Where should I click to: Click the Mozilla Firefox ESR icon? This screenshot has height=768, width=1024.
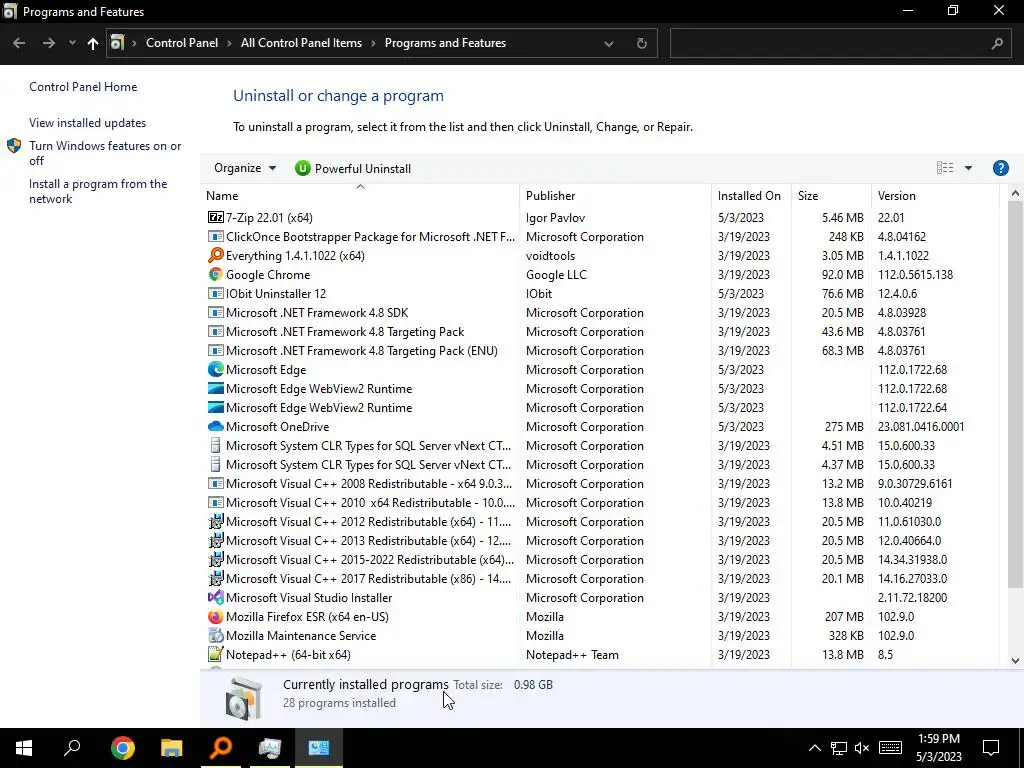[216, 616]
